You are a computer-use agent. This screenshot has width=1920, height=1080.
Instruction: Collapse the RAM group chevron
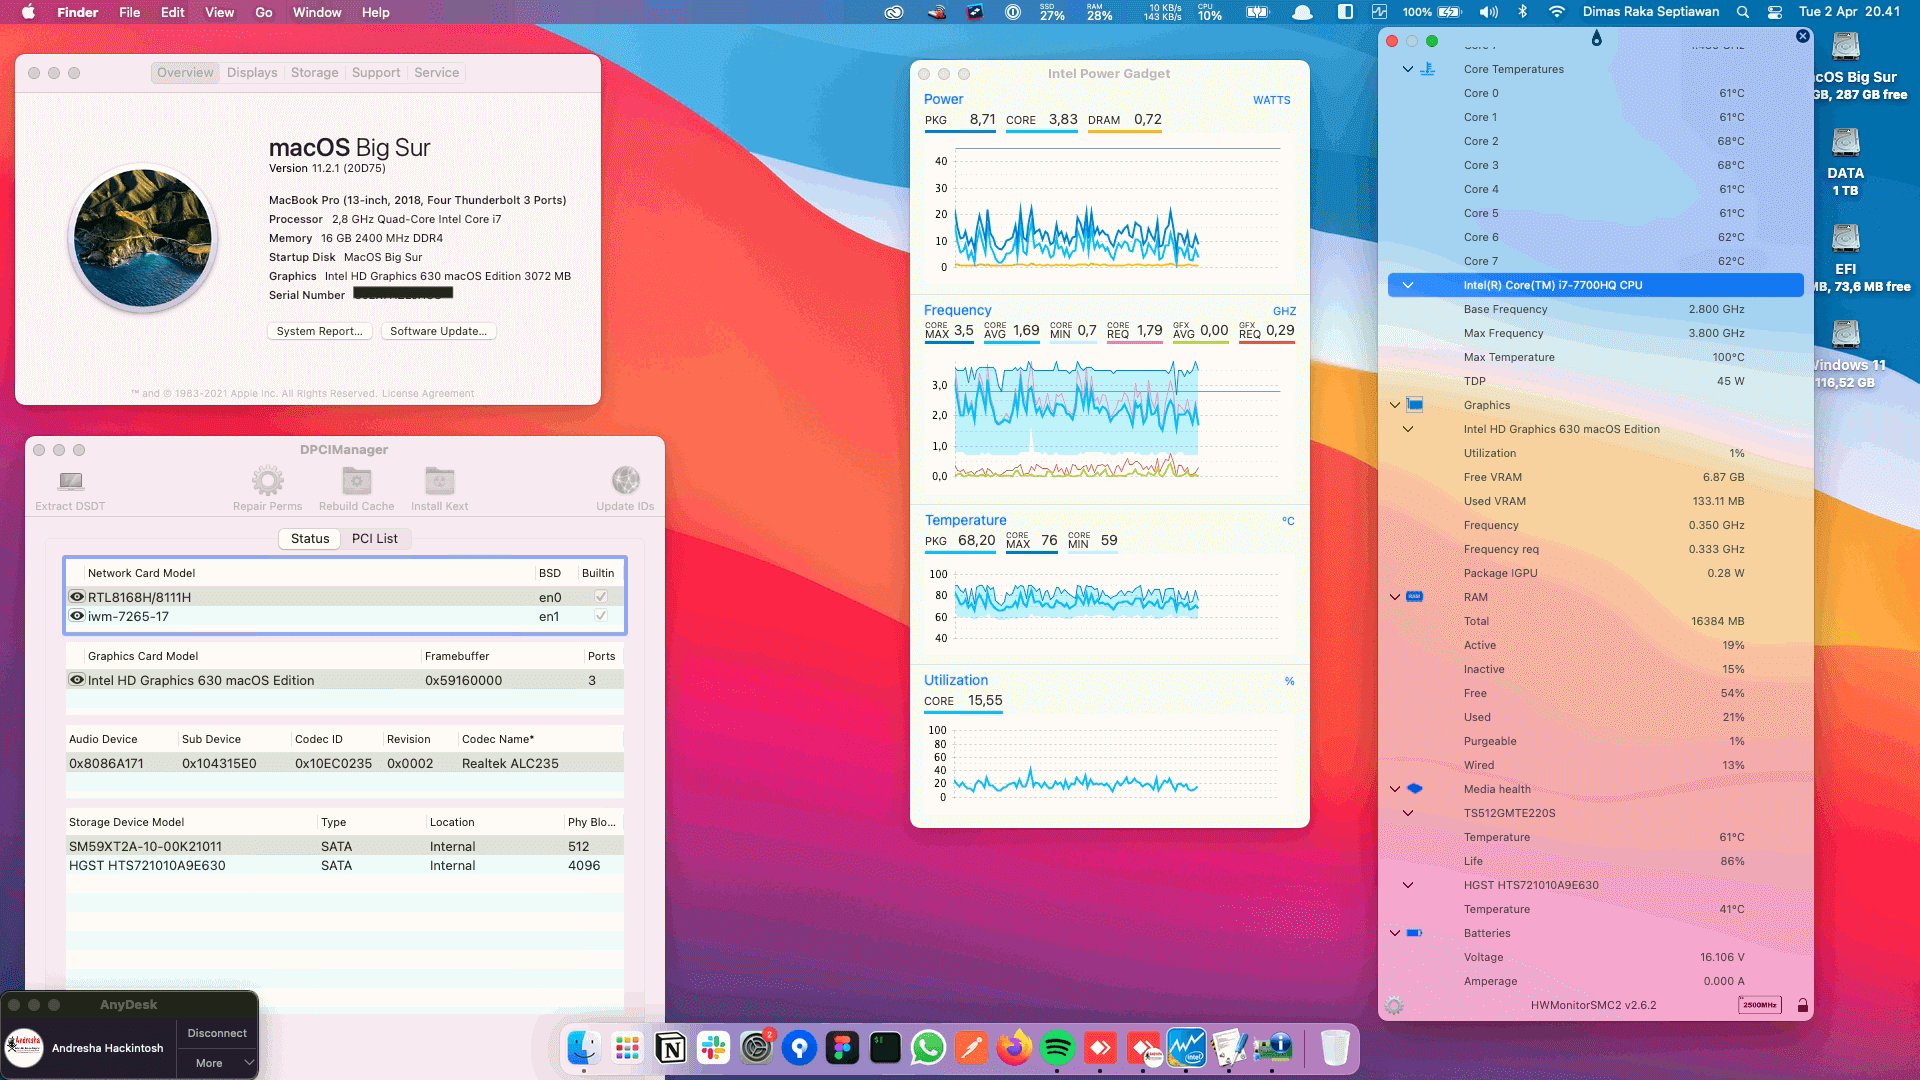(1394, 597)
